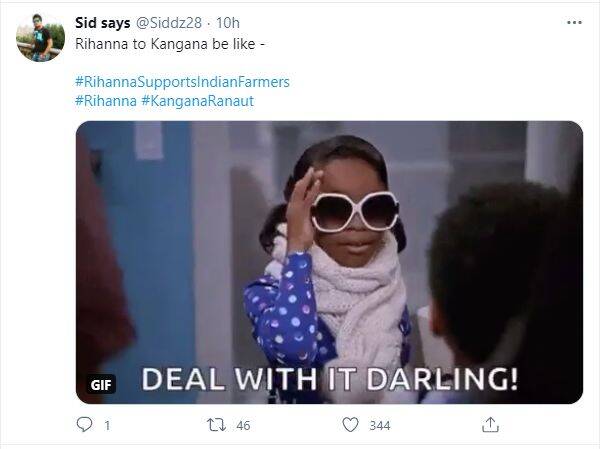Open the three-dot more options menu

point(574,22)
